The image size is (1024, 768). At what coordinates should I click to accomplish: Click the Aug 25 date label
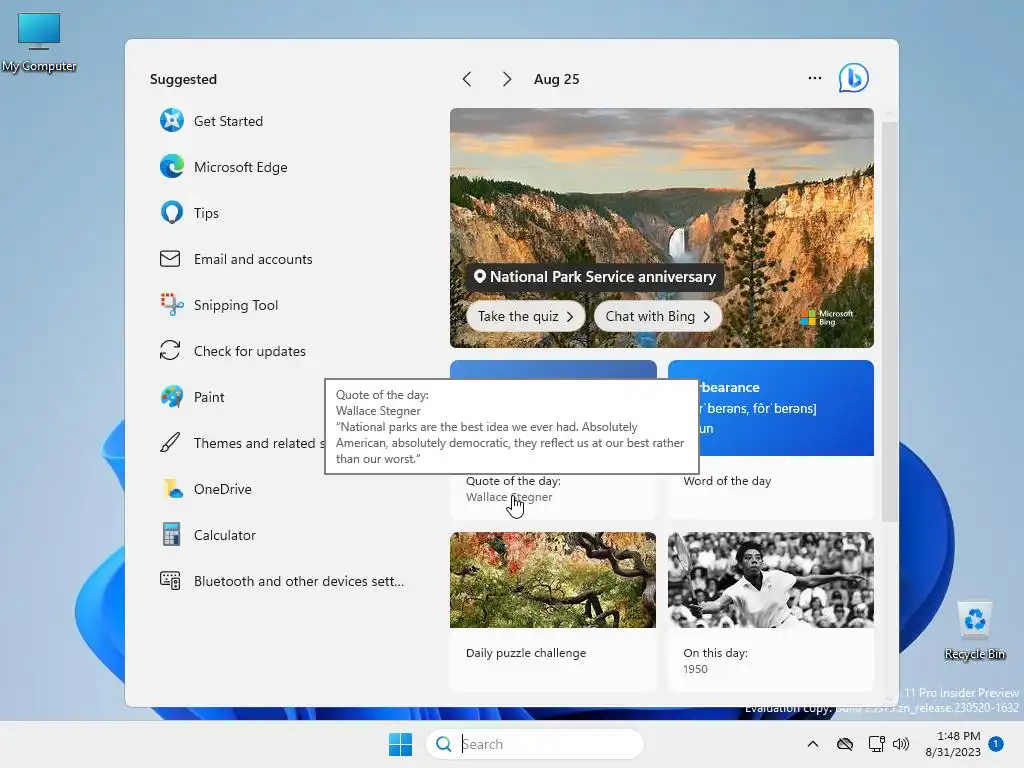[556, 79]
